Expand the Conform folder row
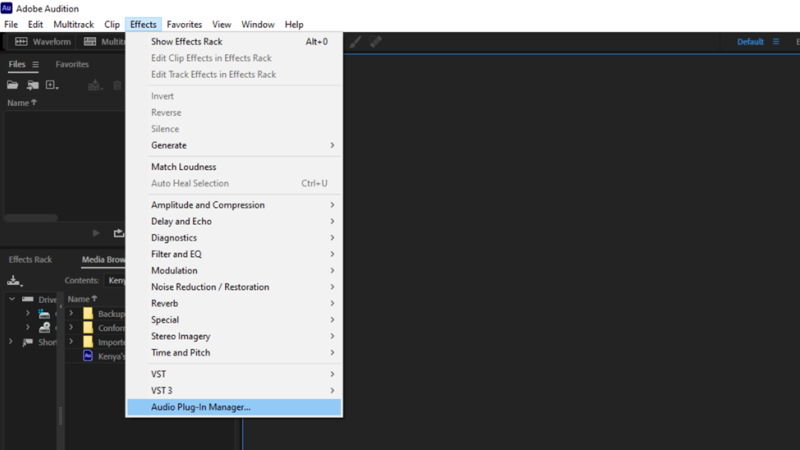Image resolution: width=800 pixels, height=450 pixels. [71, 327]
